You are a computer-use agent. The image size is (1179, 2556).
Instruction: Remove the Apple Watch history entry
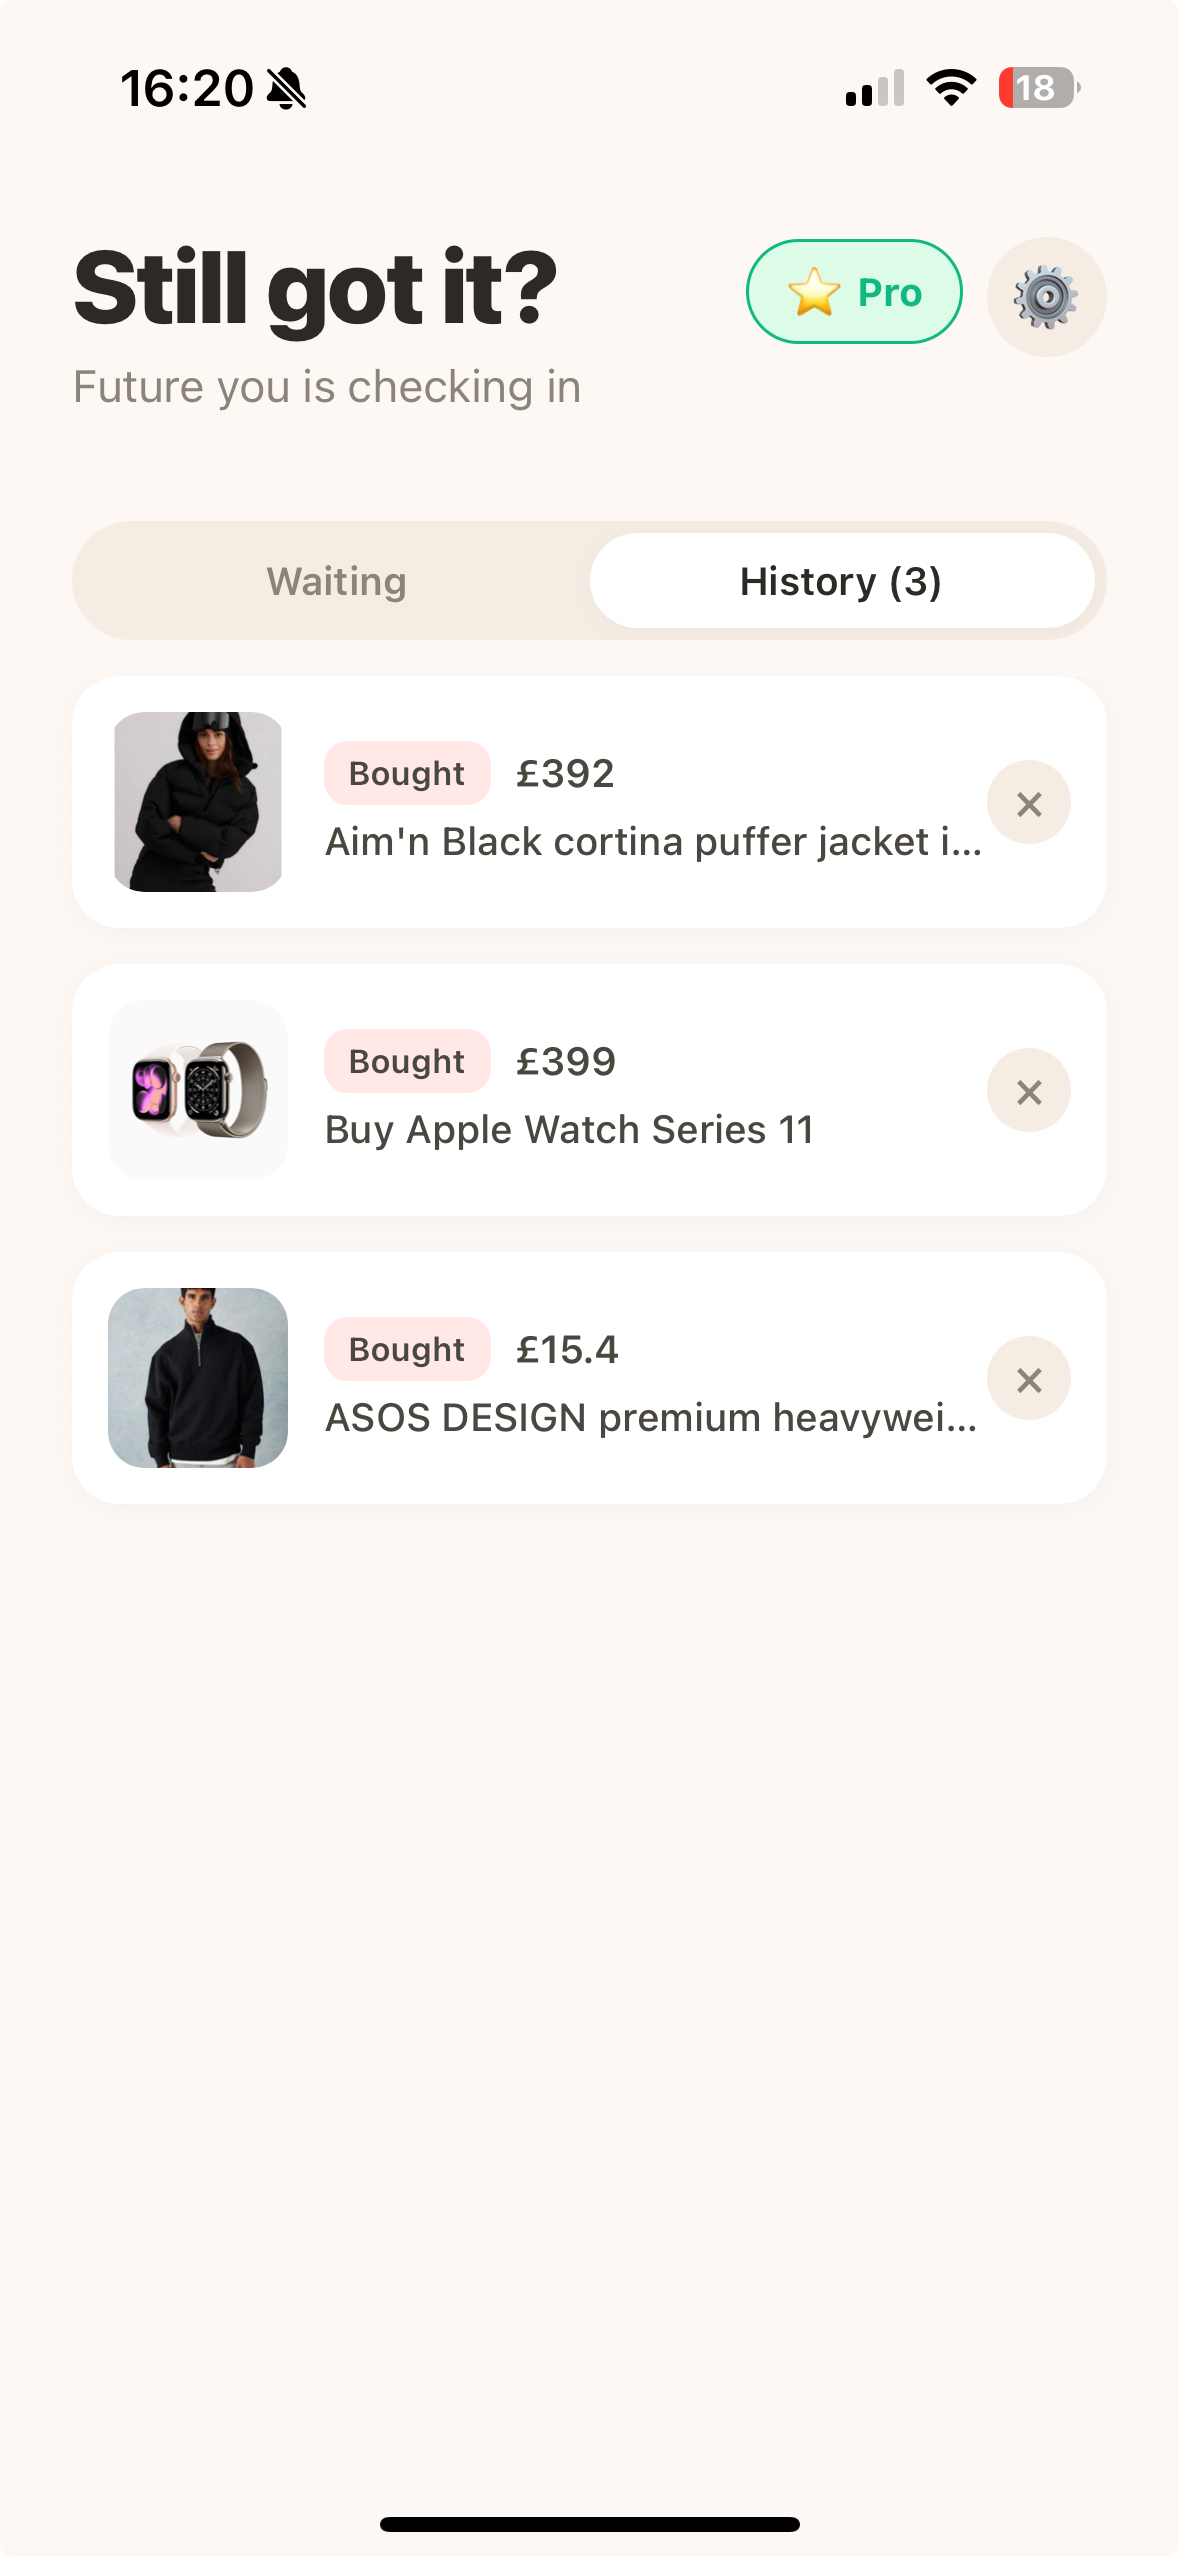point(1028,1091)
